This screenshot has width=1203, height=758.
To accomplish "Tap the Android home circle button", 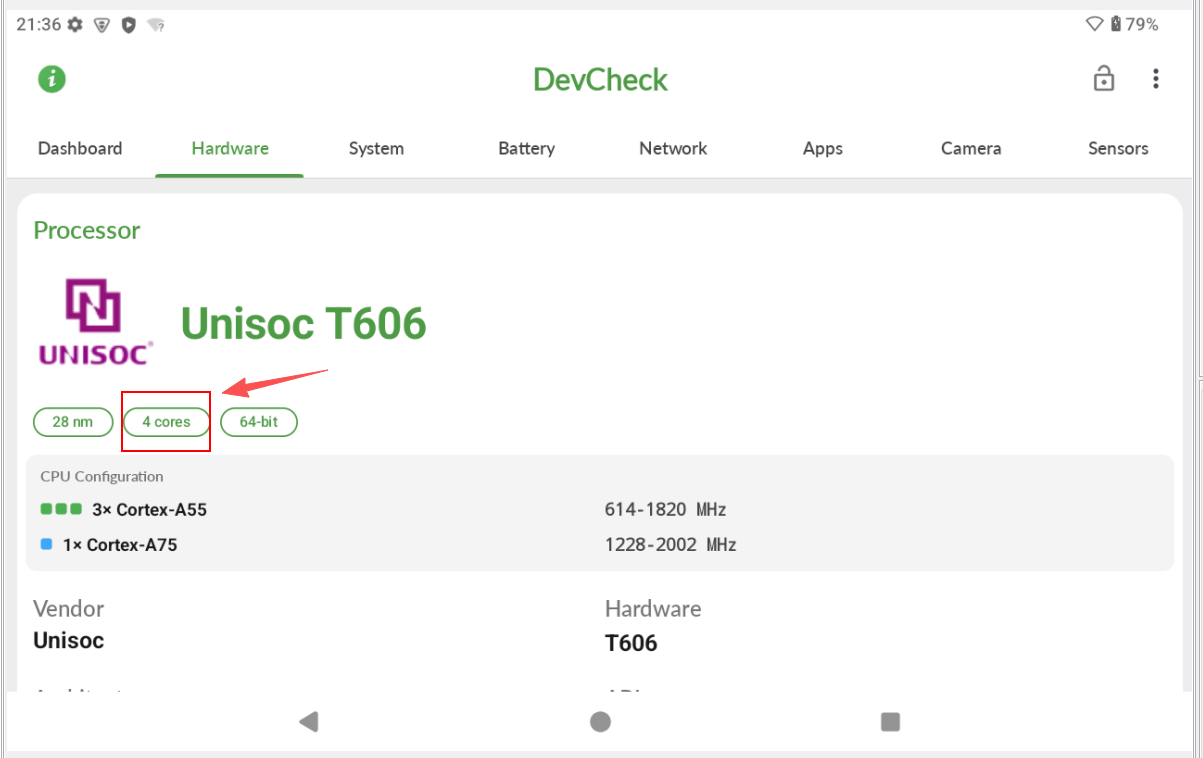I will [x=600, y=721].
